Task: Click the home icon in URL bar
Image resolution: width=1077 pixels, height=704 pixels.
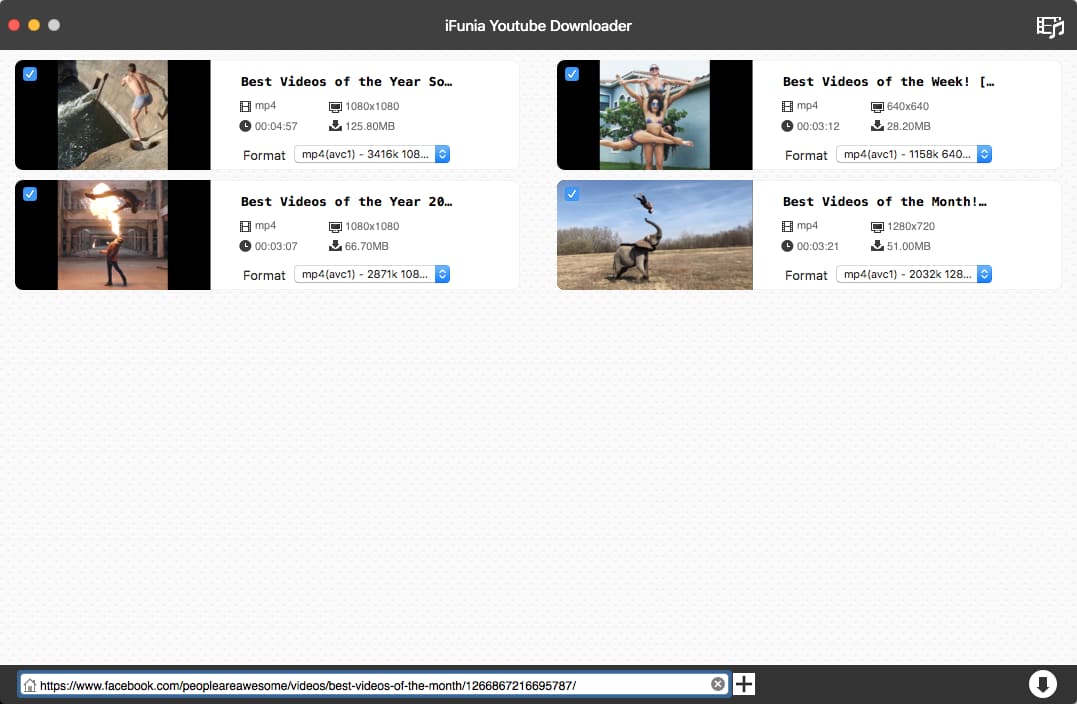Action: point(30,685)
